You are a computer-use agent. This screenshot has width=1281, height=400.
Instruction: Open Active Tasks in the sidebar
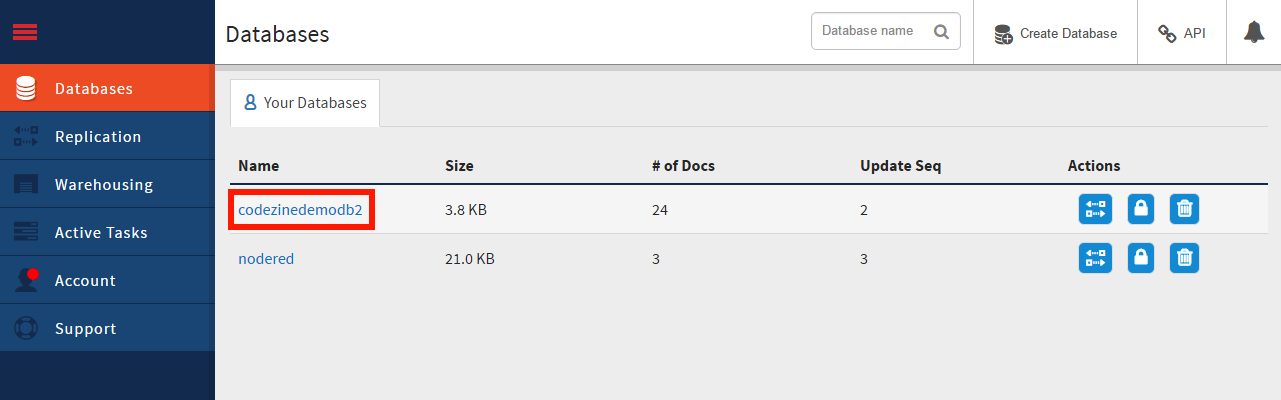coord(107,232)
